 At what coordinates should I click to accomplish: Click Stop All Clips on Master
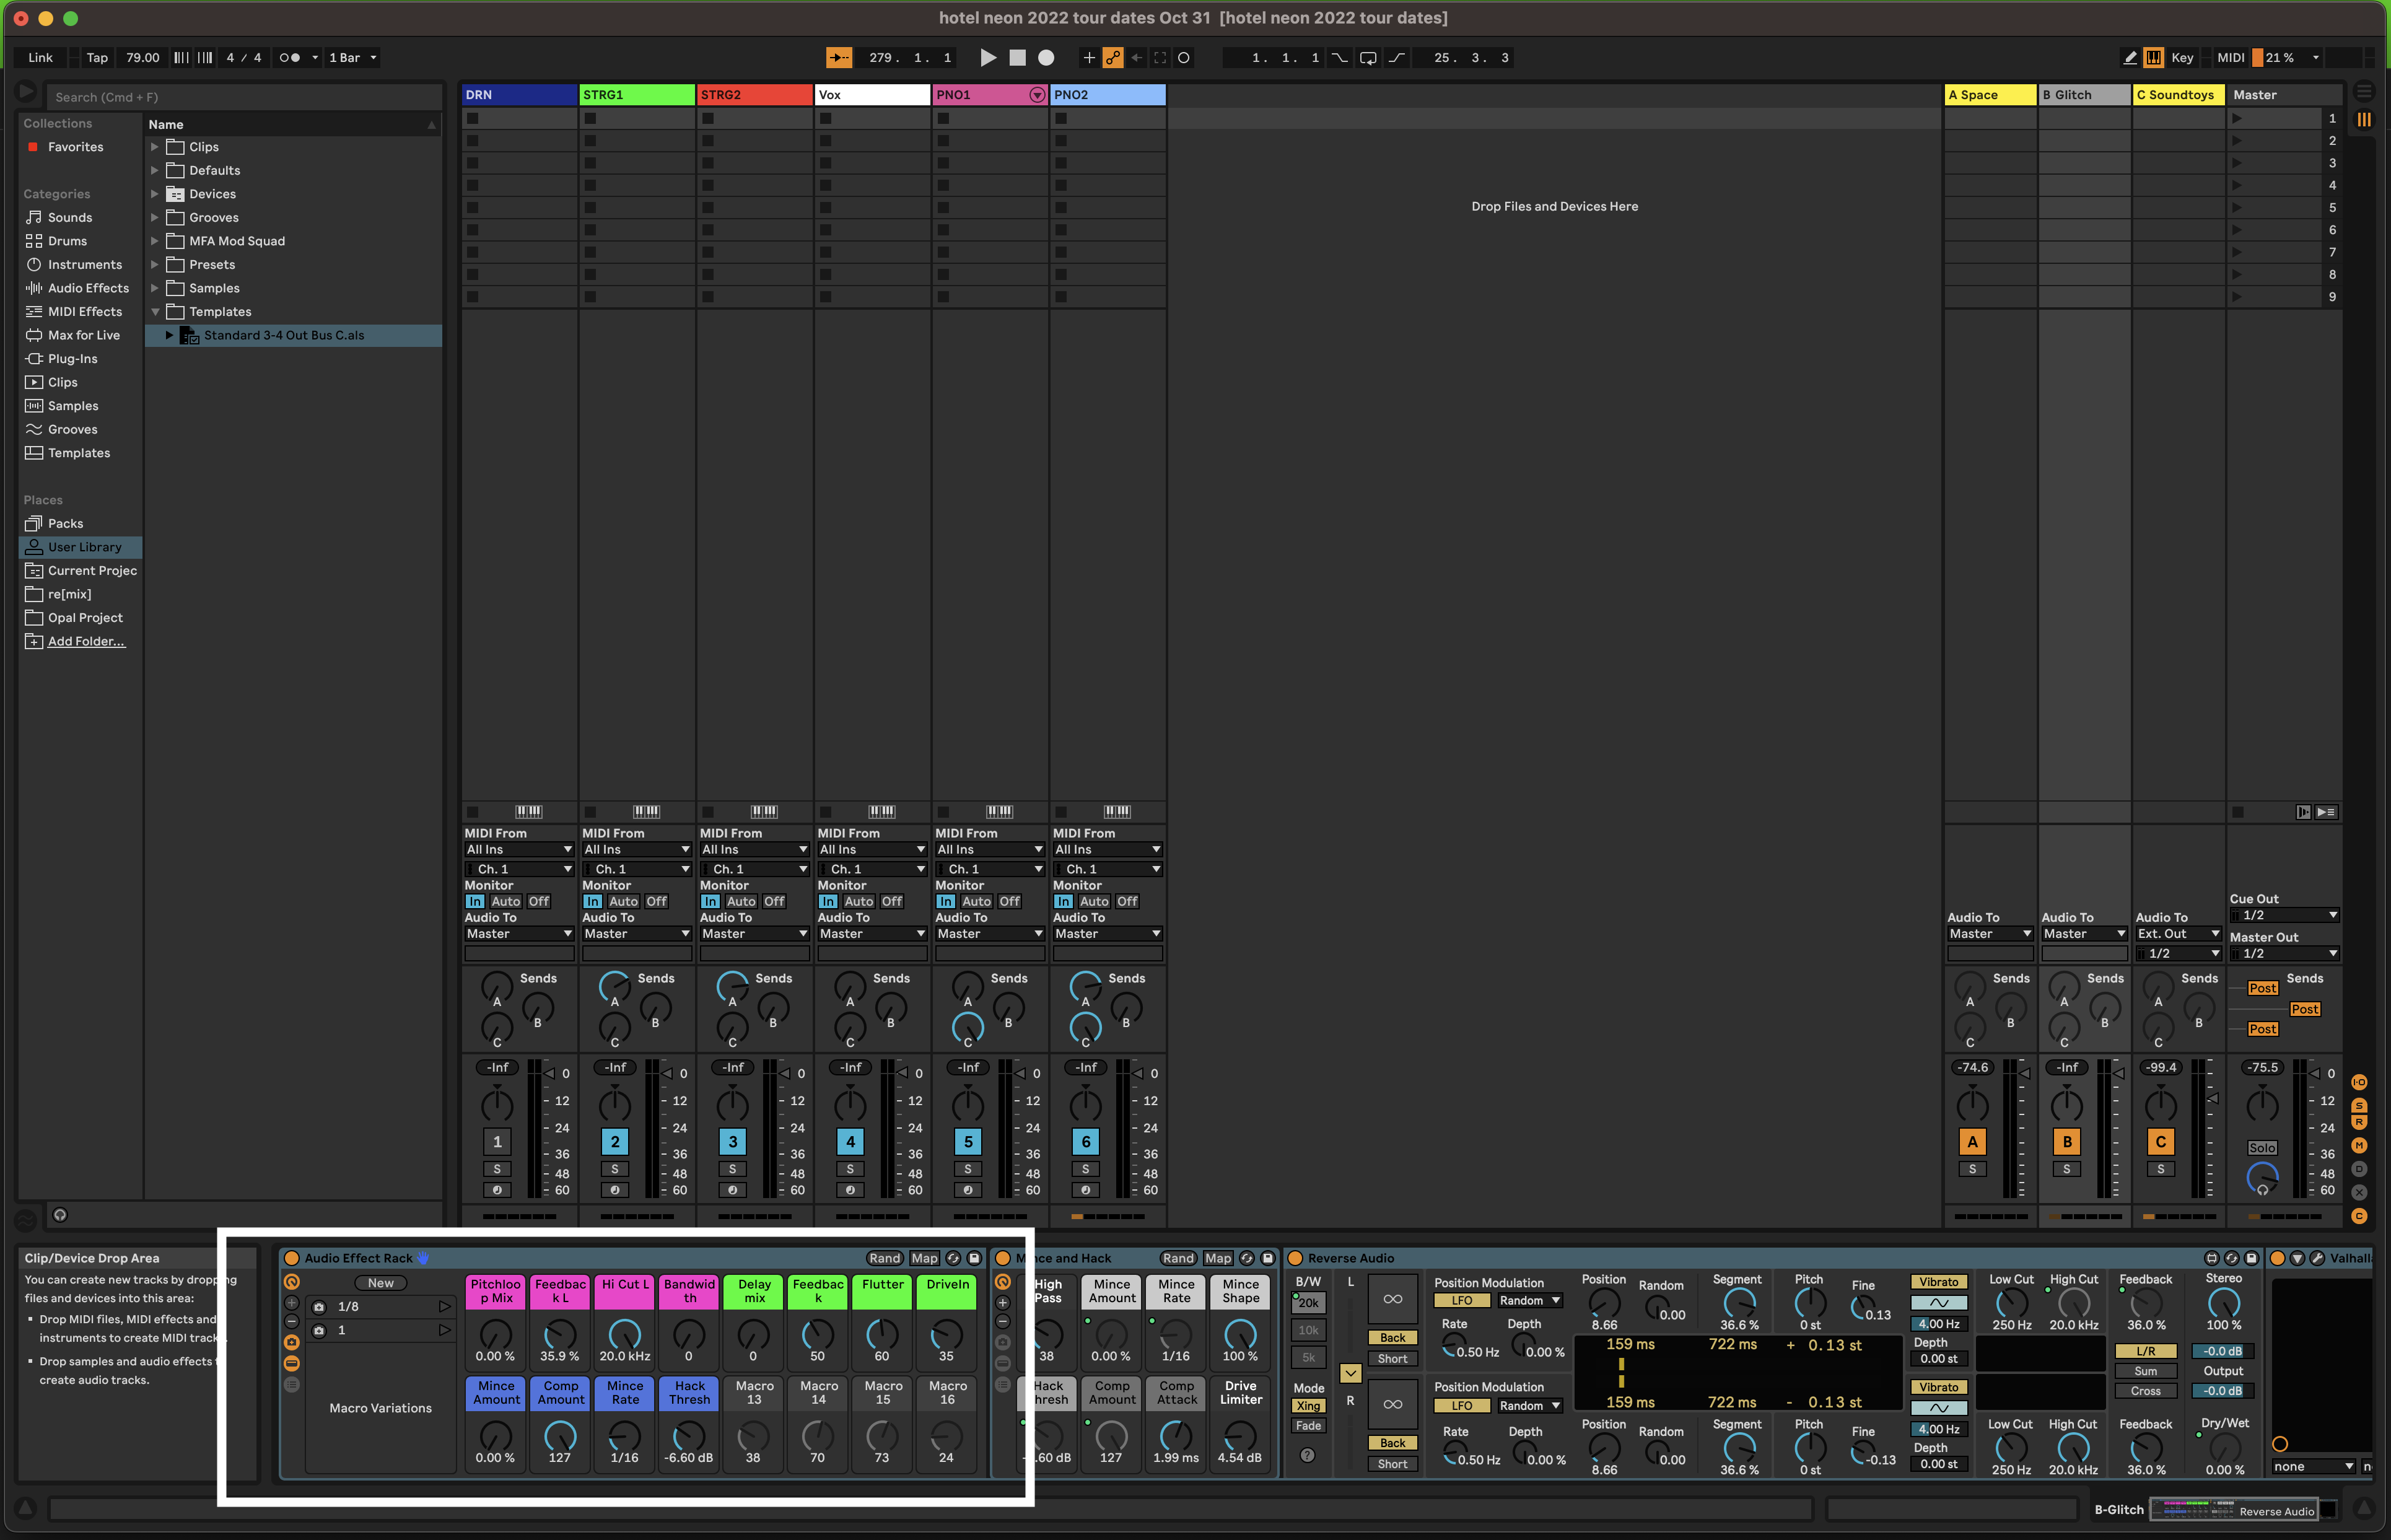tap(2238, 812)
